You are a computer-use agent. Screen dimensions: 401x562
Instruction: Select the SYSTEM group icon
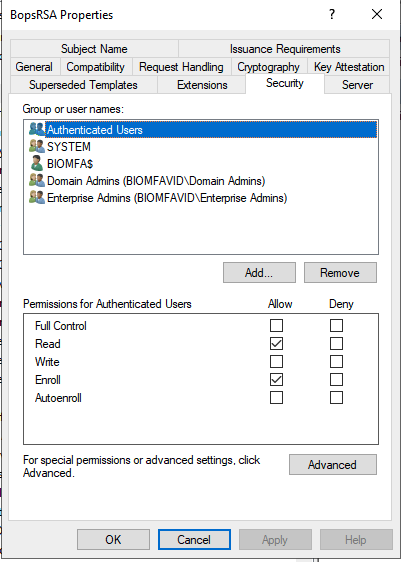click(x=37, y=146)
